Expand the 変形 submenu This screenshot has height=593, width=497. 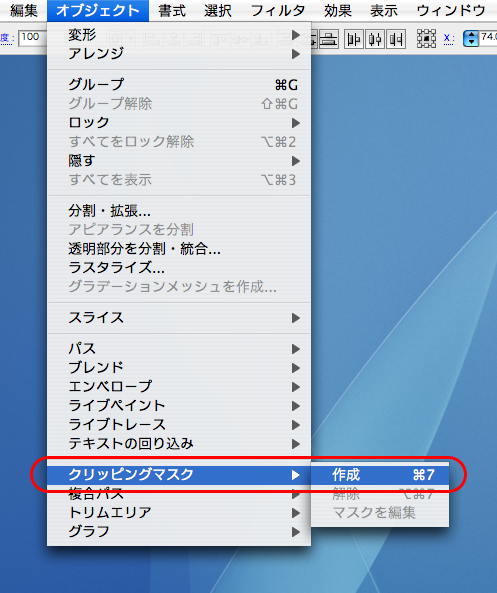coord(179,35)
